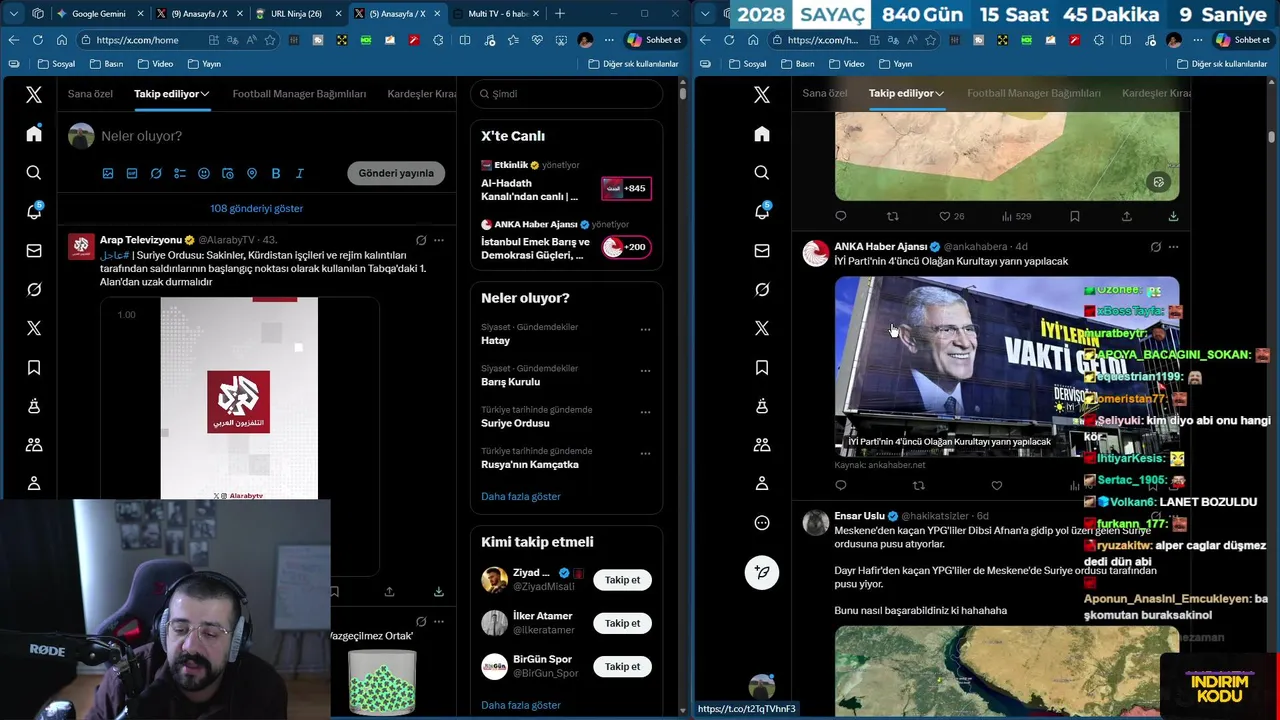Switch to the Google Gemini browser tab
This screenshot has width=1280, height=720.
98,14
